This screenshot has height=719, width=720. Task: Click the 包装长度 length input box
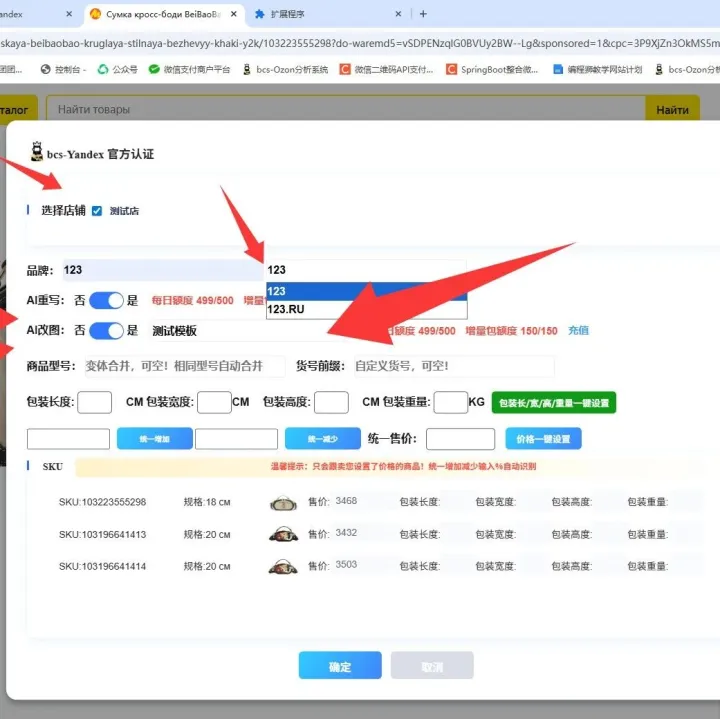click(x=95, y=402)
